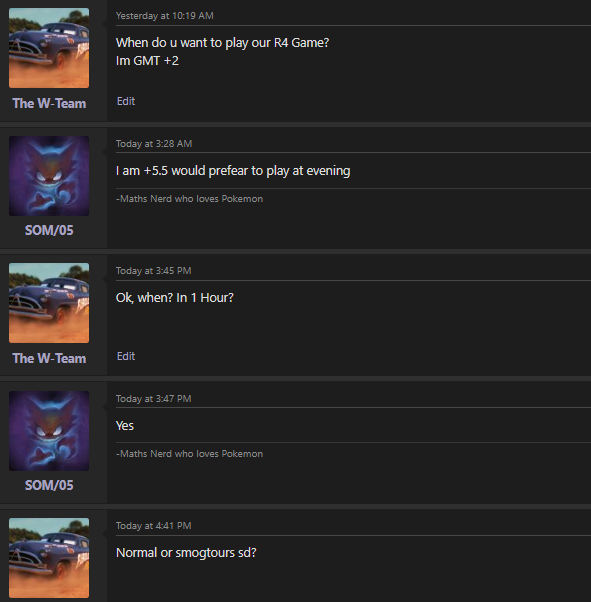This screenshot has height=602, width=591.
Task: Open The W-Team username under first avatar
Action: [49, 103]
